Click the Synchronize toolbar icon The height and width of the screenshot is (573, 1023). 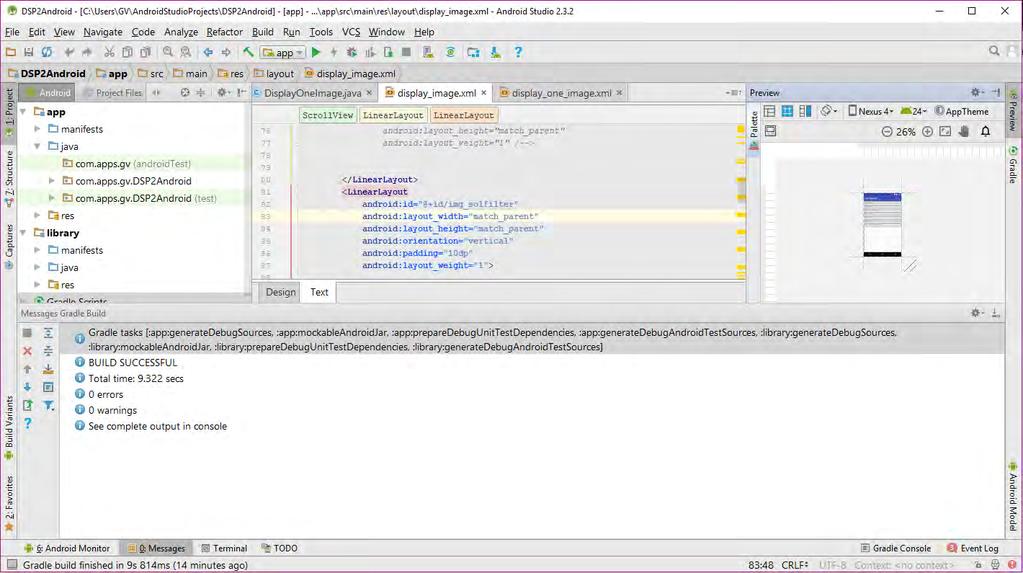47,52
